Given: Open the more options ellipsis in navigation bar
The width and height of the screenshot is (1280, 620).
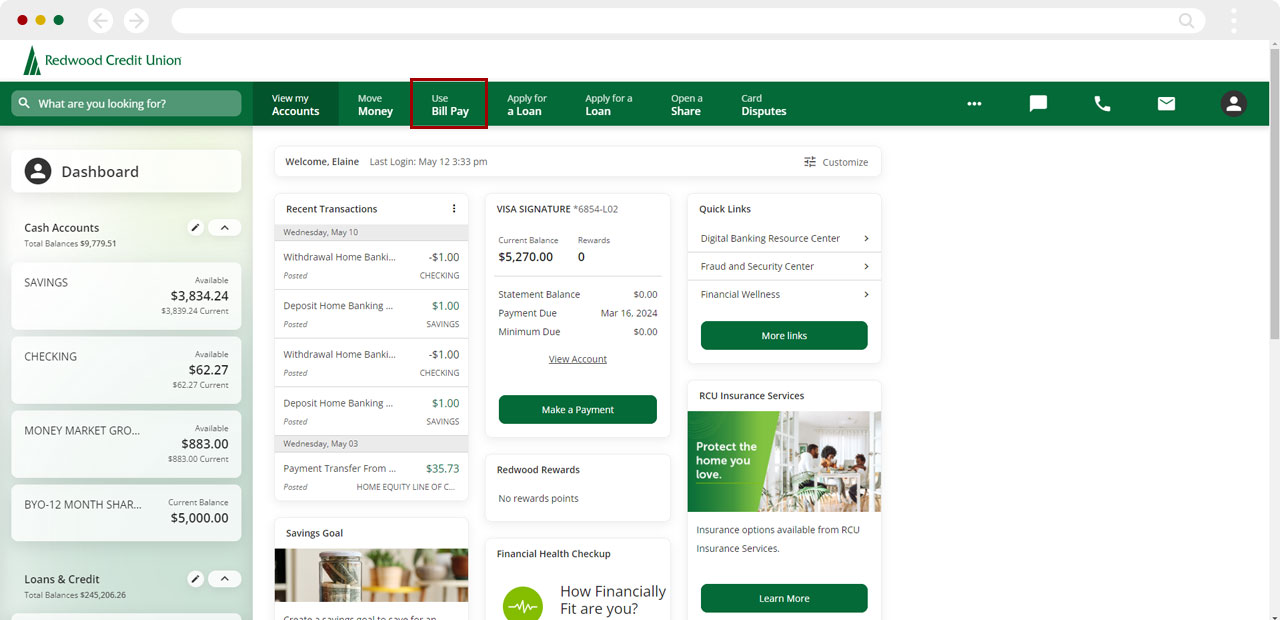Looking at the screenshot, I should pyautogui.click(x=974, y=104).
